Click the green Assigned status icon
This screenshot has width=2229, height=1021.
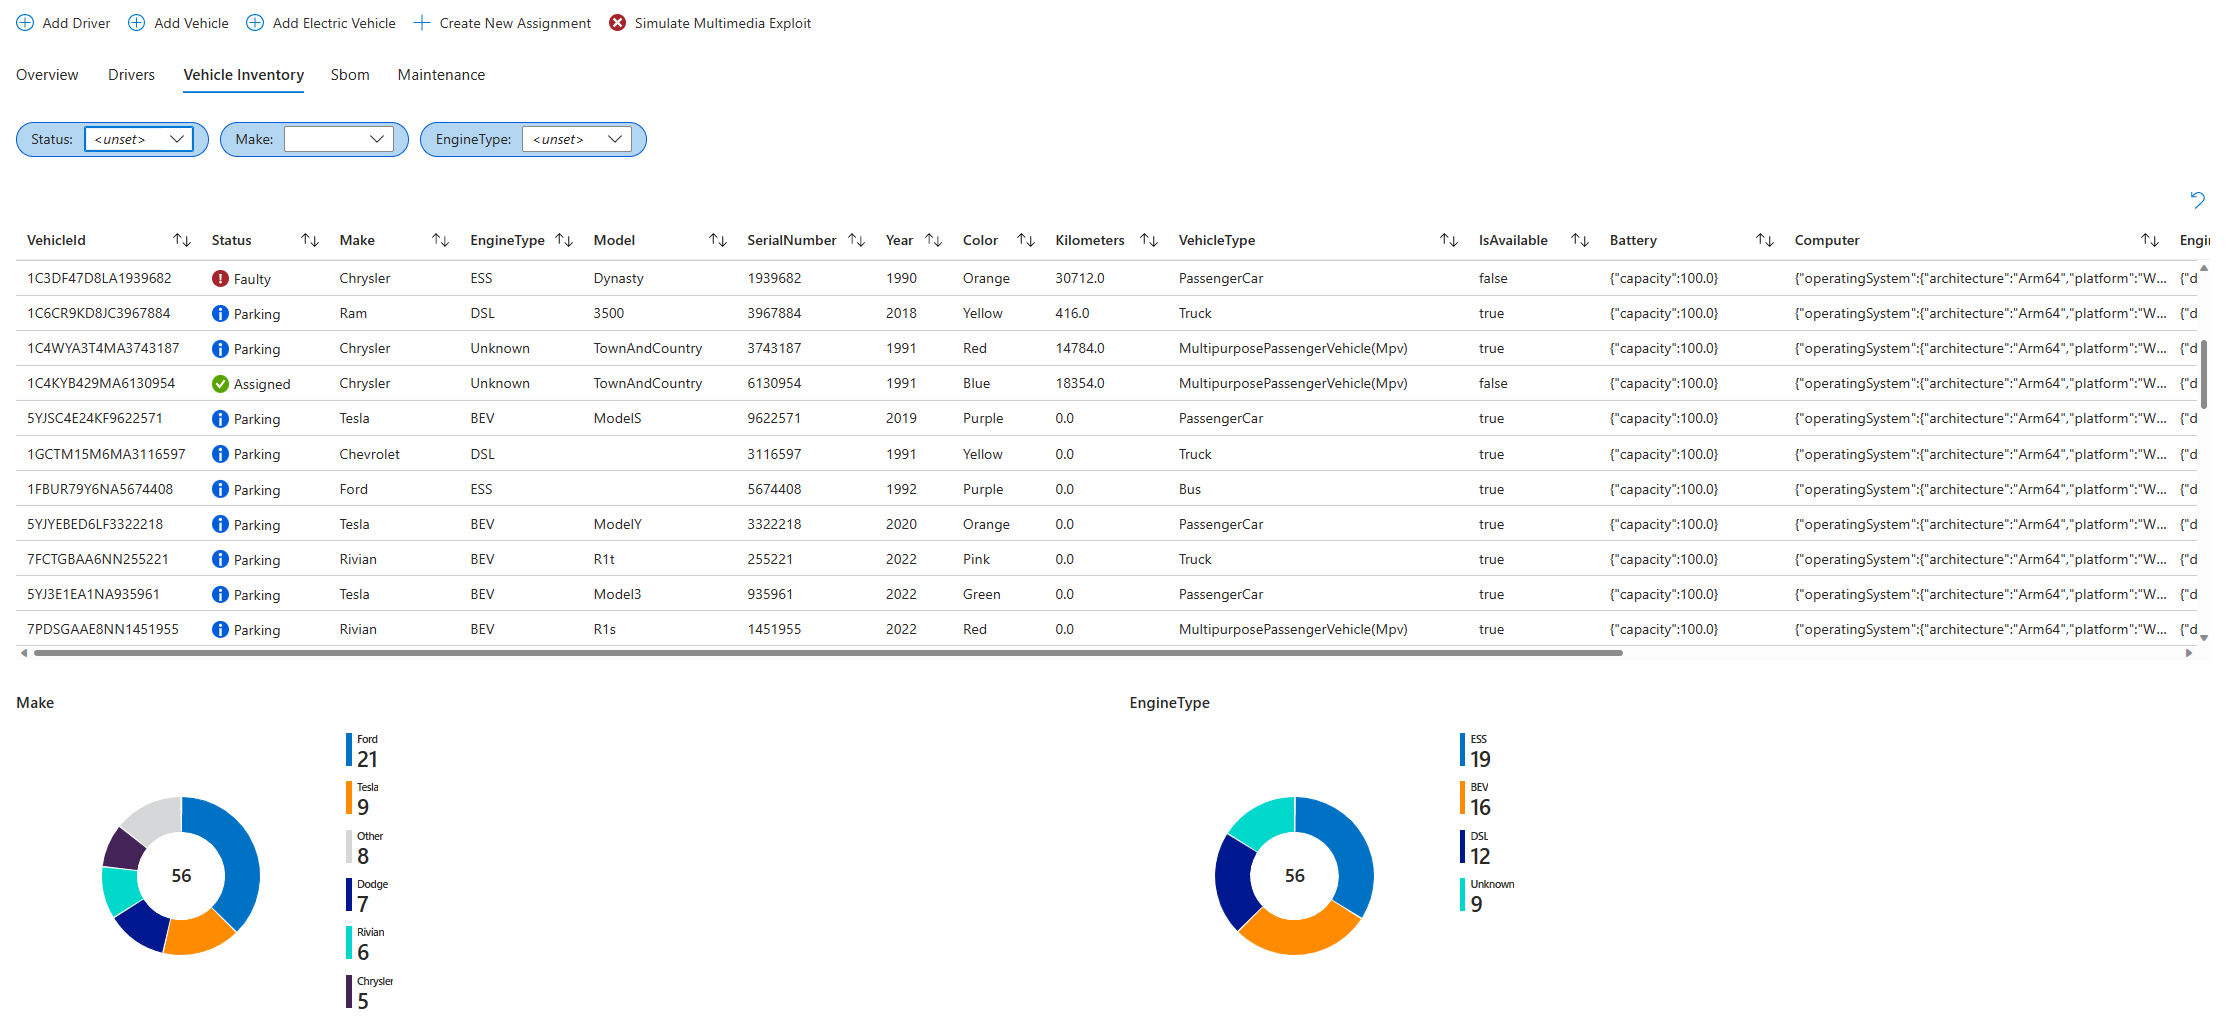click(220, 384)
